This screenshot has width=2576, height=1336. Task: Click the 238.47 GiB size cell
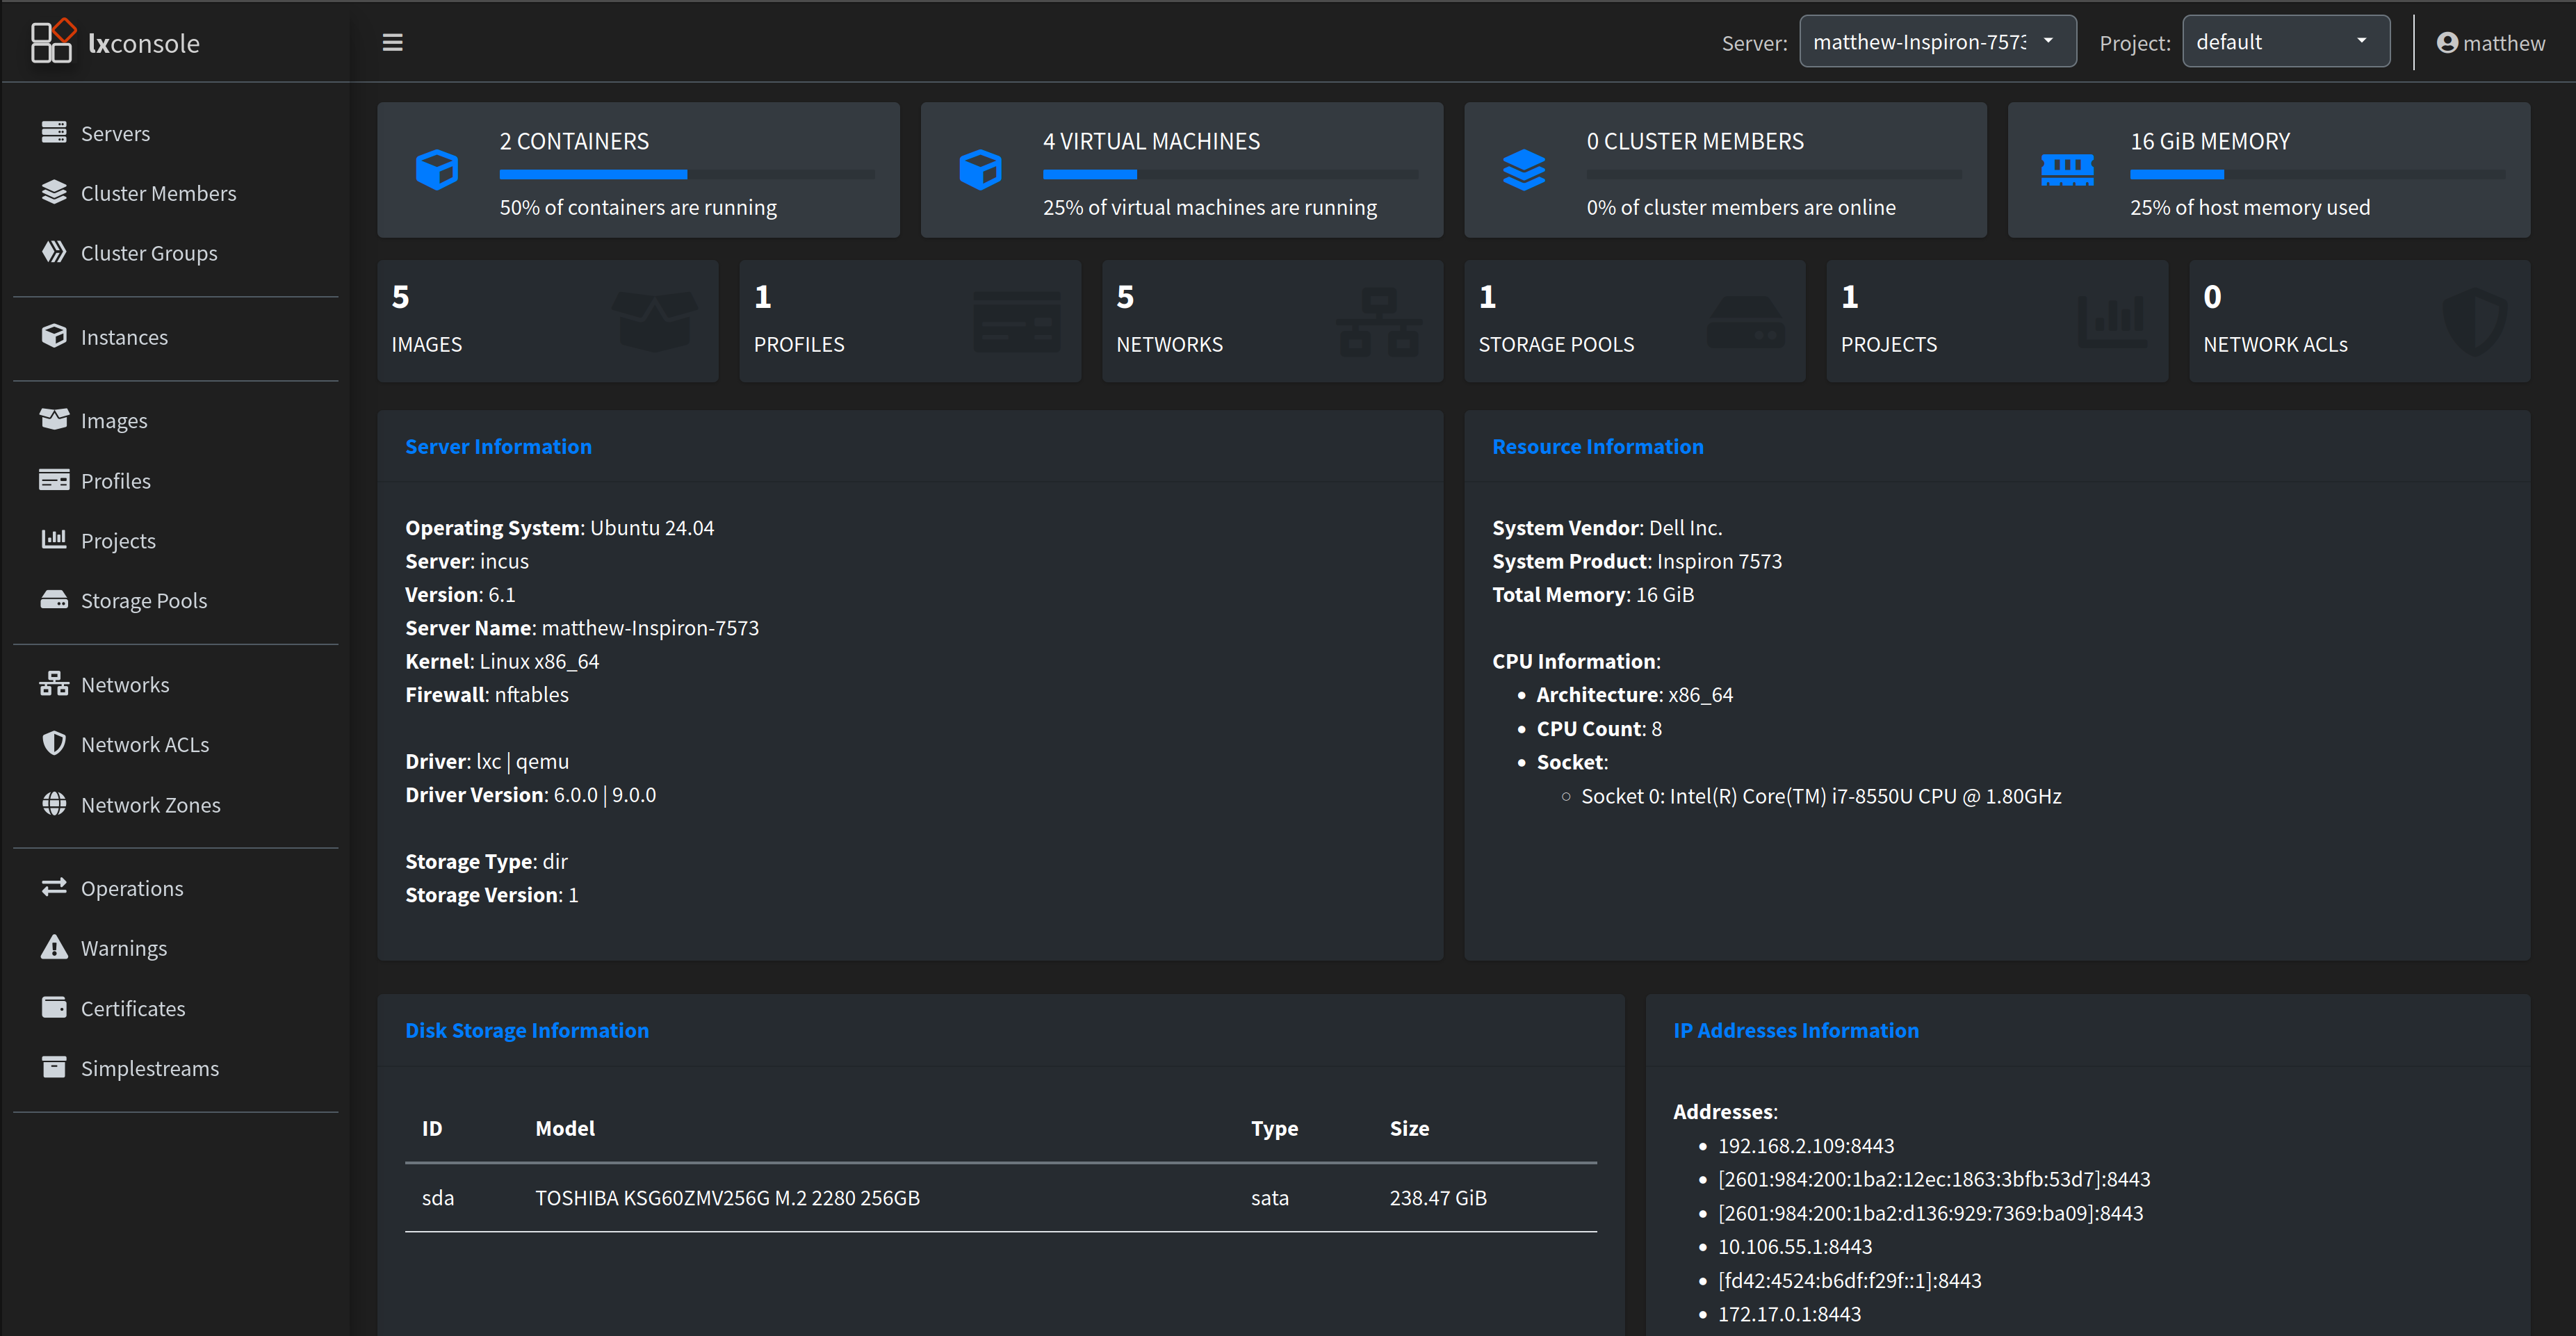pos(1438,1198)
